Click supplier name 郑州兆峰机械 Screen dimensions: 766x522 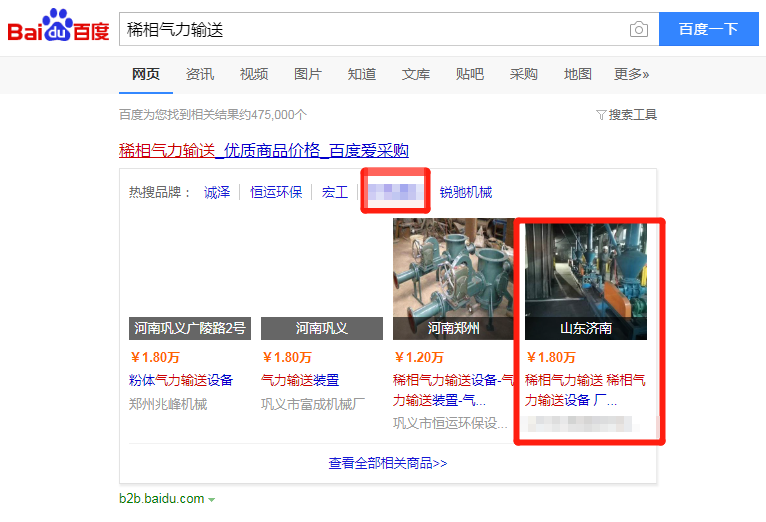(x=168, y=404)
